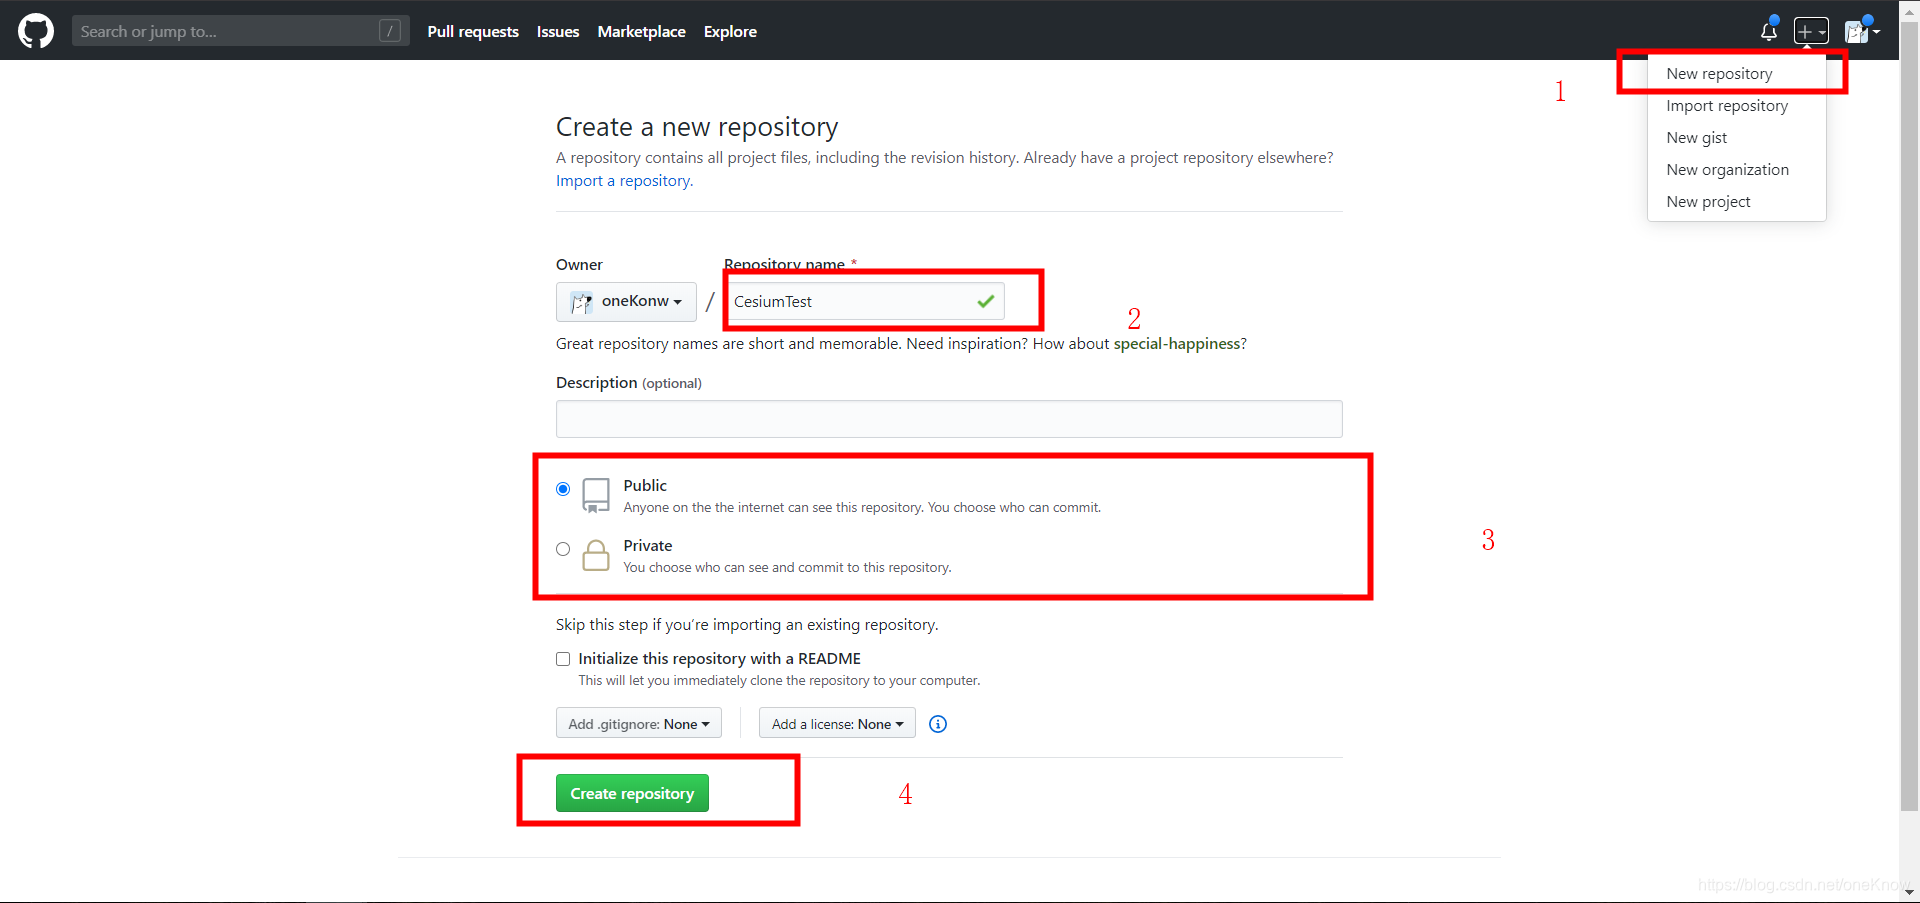This screenshot has height=903, width=1920.
Task: Click the Create repository button
Action: pyautogui.click(x=632, y=793)
